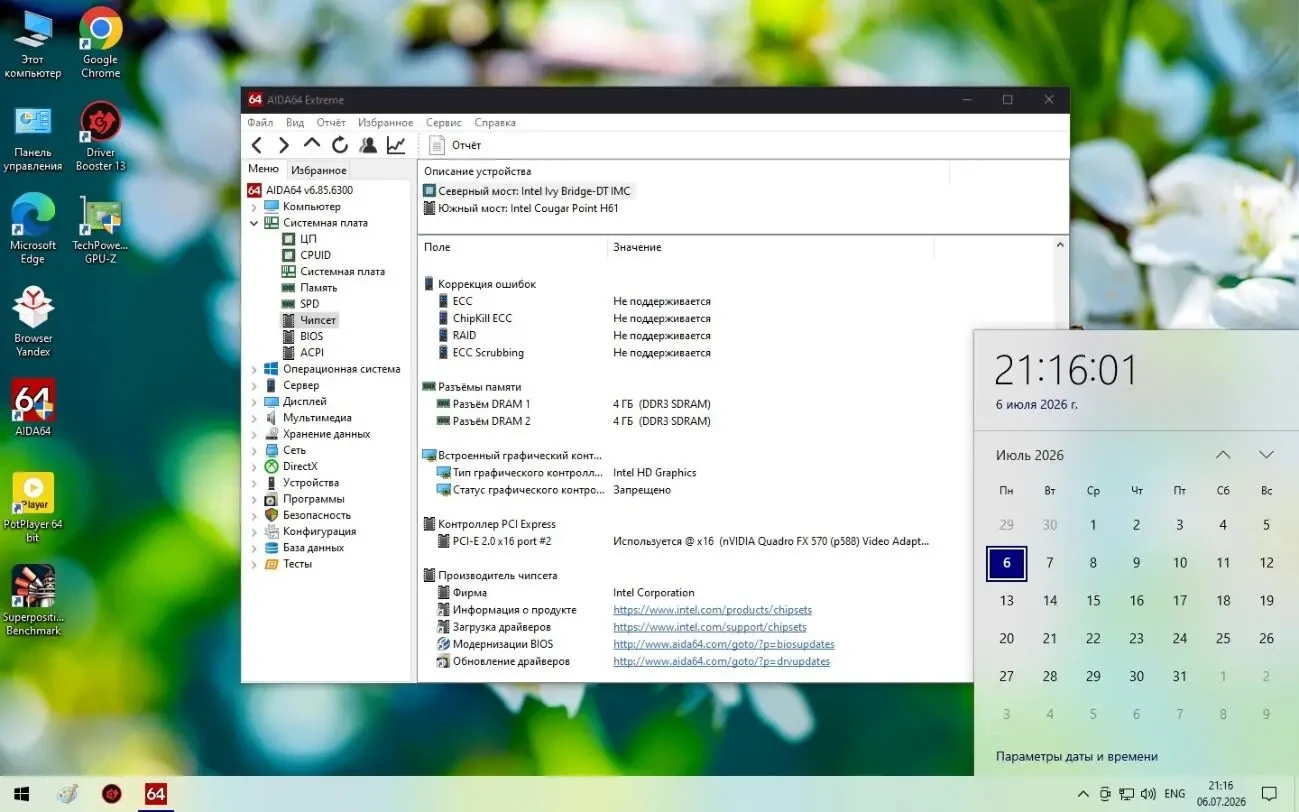Select the Этот компьютер desktop icon
Viewport: 1299px width, 812px height.
[x=33, y=44]
